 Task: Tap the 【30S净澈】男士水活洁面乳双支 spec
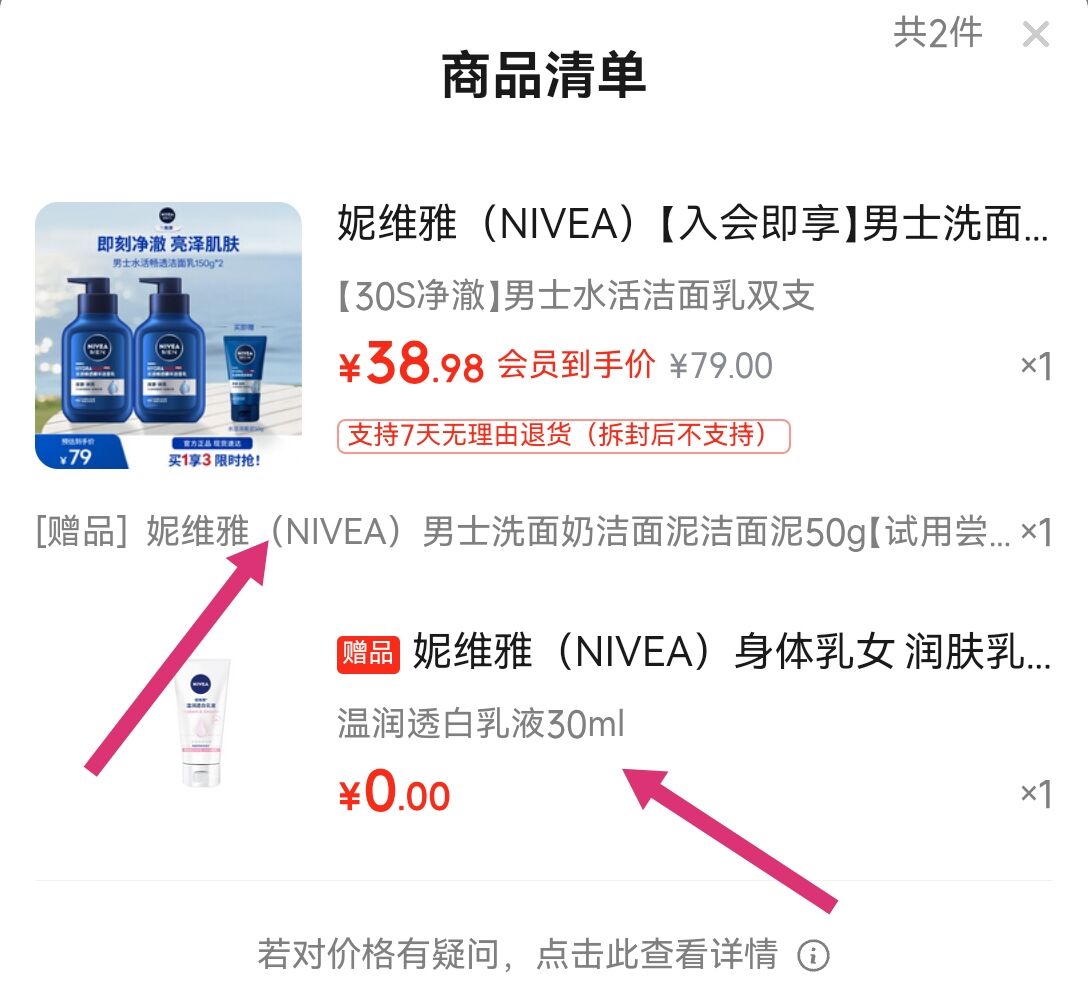575,295
